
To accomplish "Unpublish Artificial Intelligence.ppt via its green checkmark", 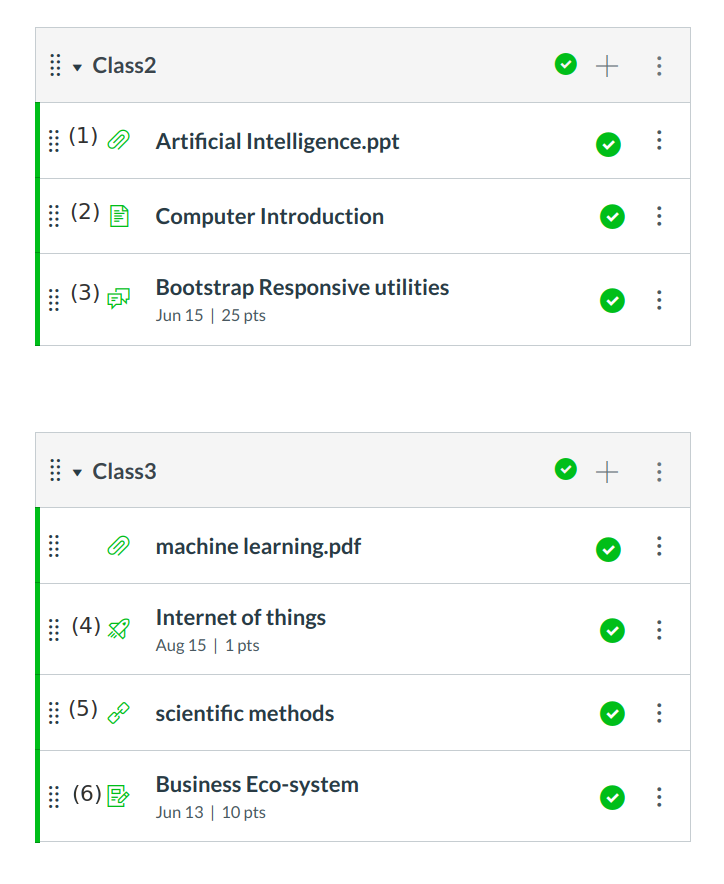I will [608, 144].
